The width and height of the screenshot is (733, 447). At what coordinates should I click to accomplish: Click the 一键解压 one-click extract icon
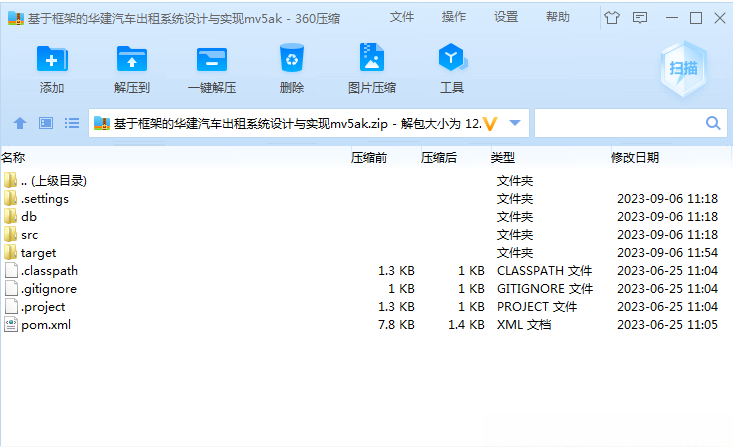(x=212, y=59)
